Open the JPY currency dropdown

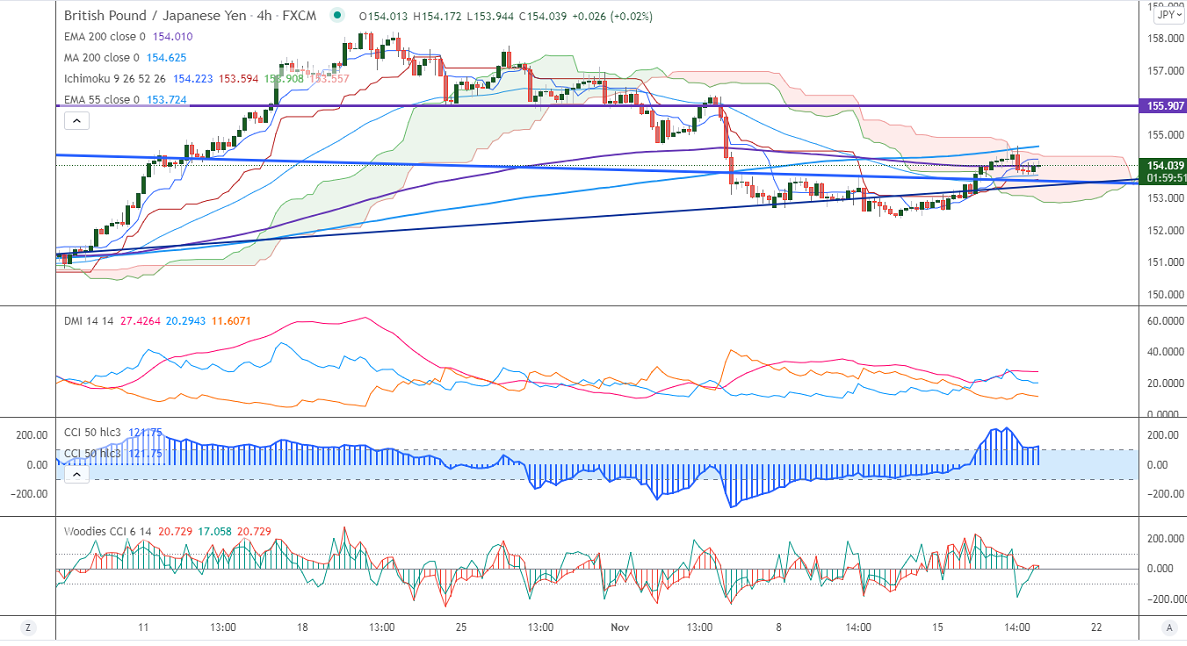[1168, 14]
